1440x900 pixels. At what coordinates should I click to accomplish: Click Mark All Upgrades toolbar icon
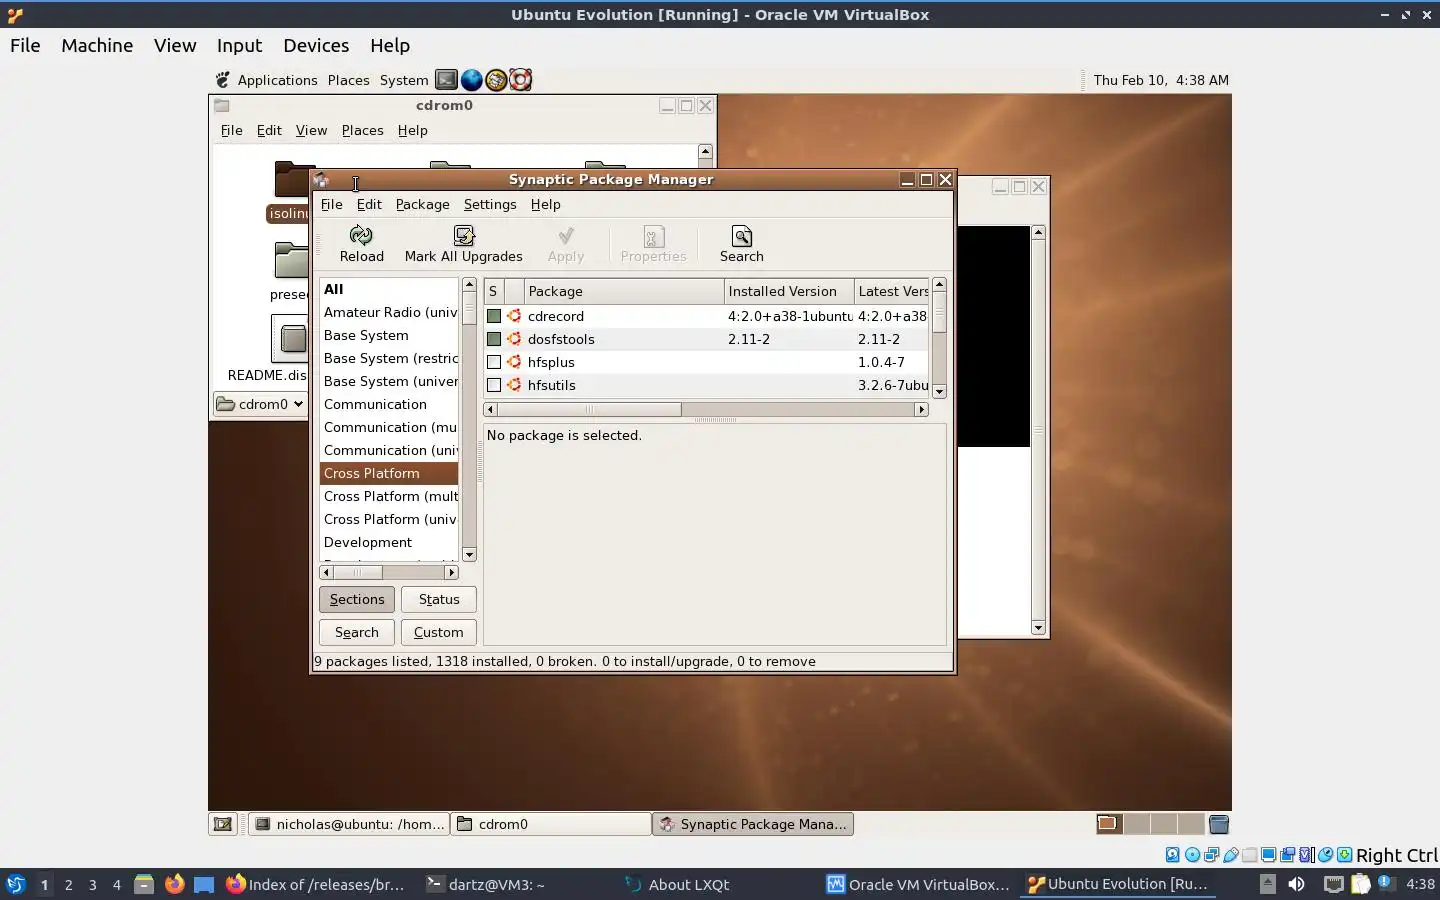[464, 236]
